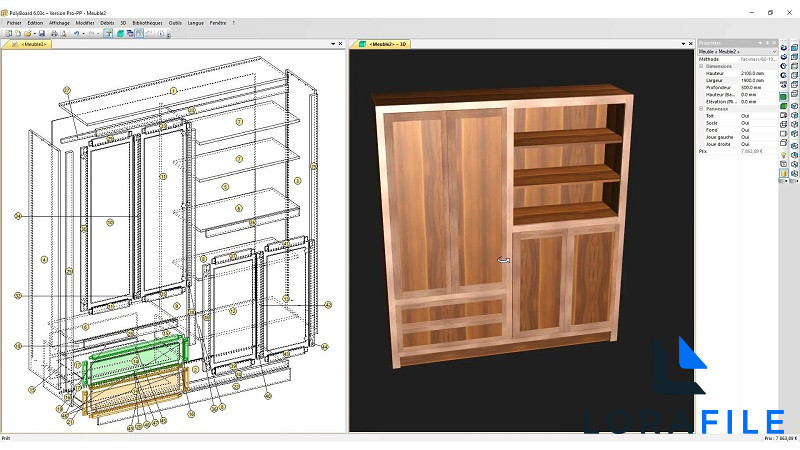This screenshot has width=800, height=450.
Task: Toggle the Joue droite Oui value
Action: point(745,144)
